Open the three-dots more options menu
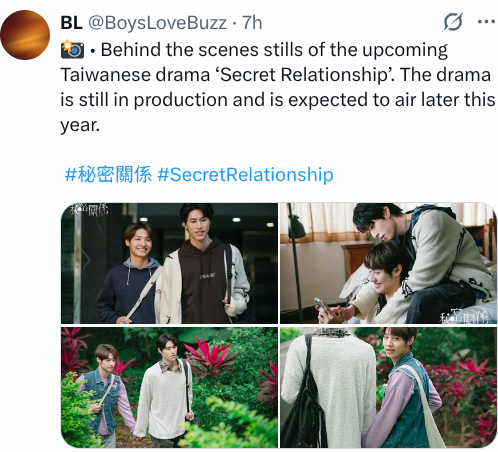The image size is (498, 452). tap(486, 22)
